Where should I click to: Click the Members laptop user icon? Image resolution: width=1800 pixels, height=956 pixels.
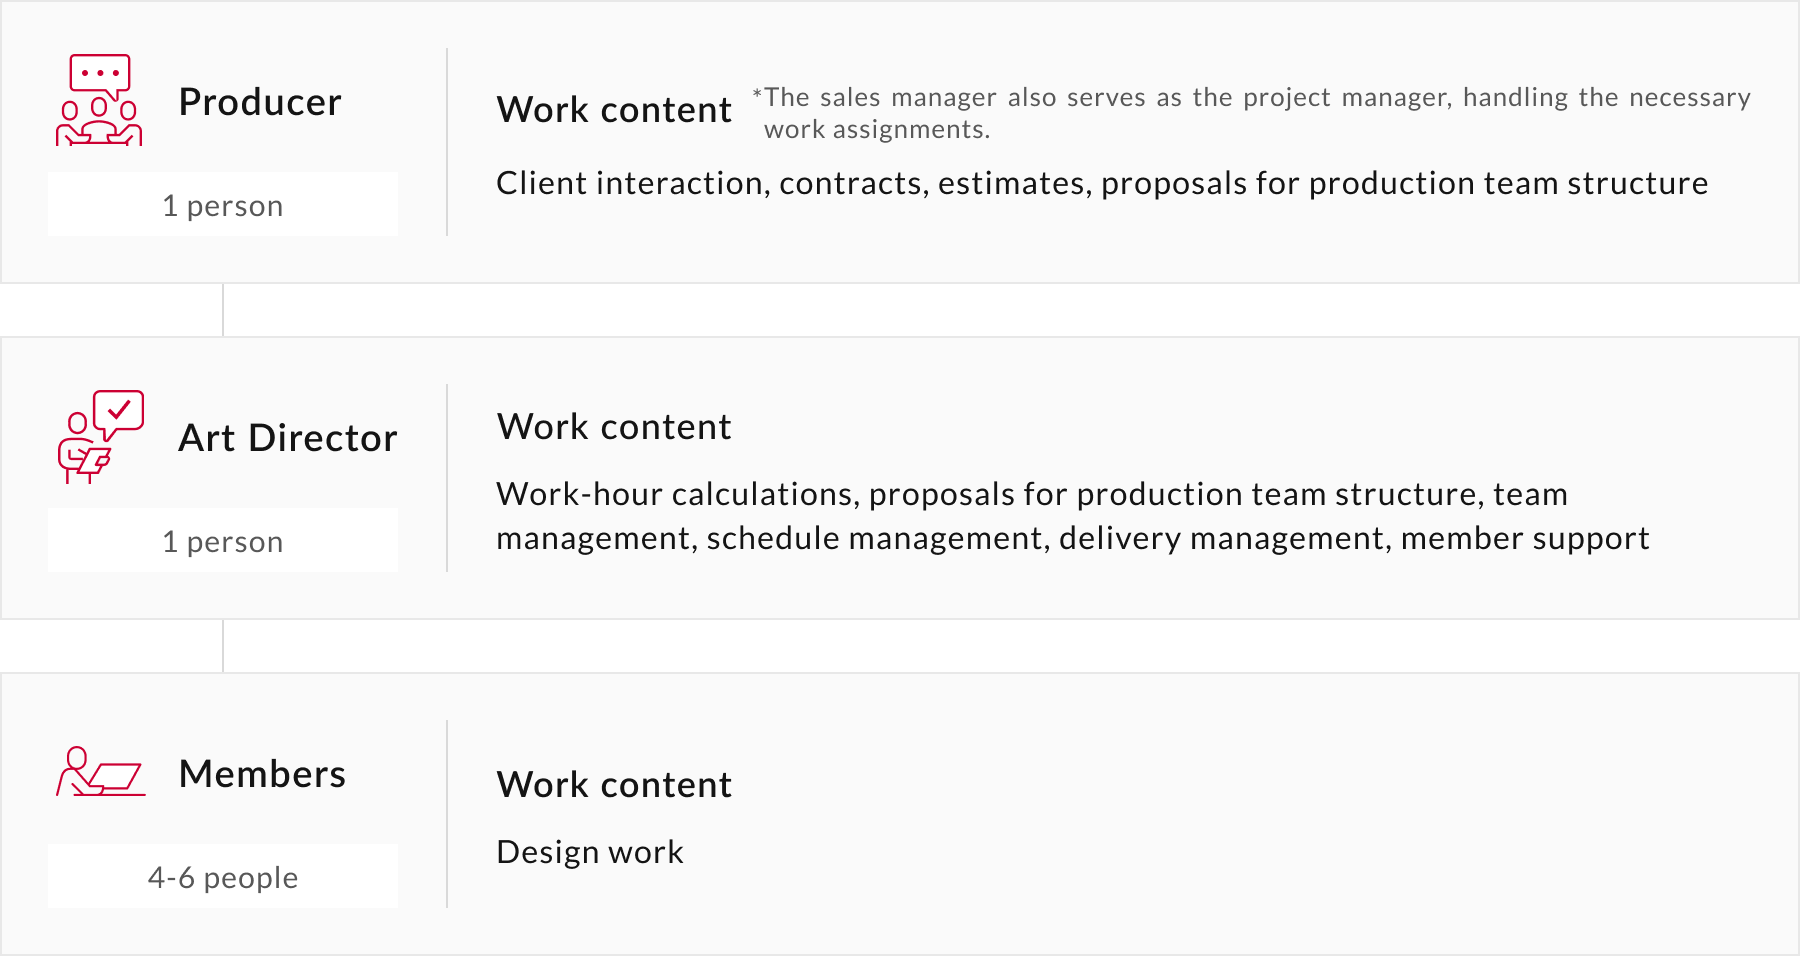101,772
